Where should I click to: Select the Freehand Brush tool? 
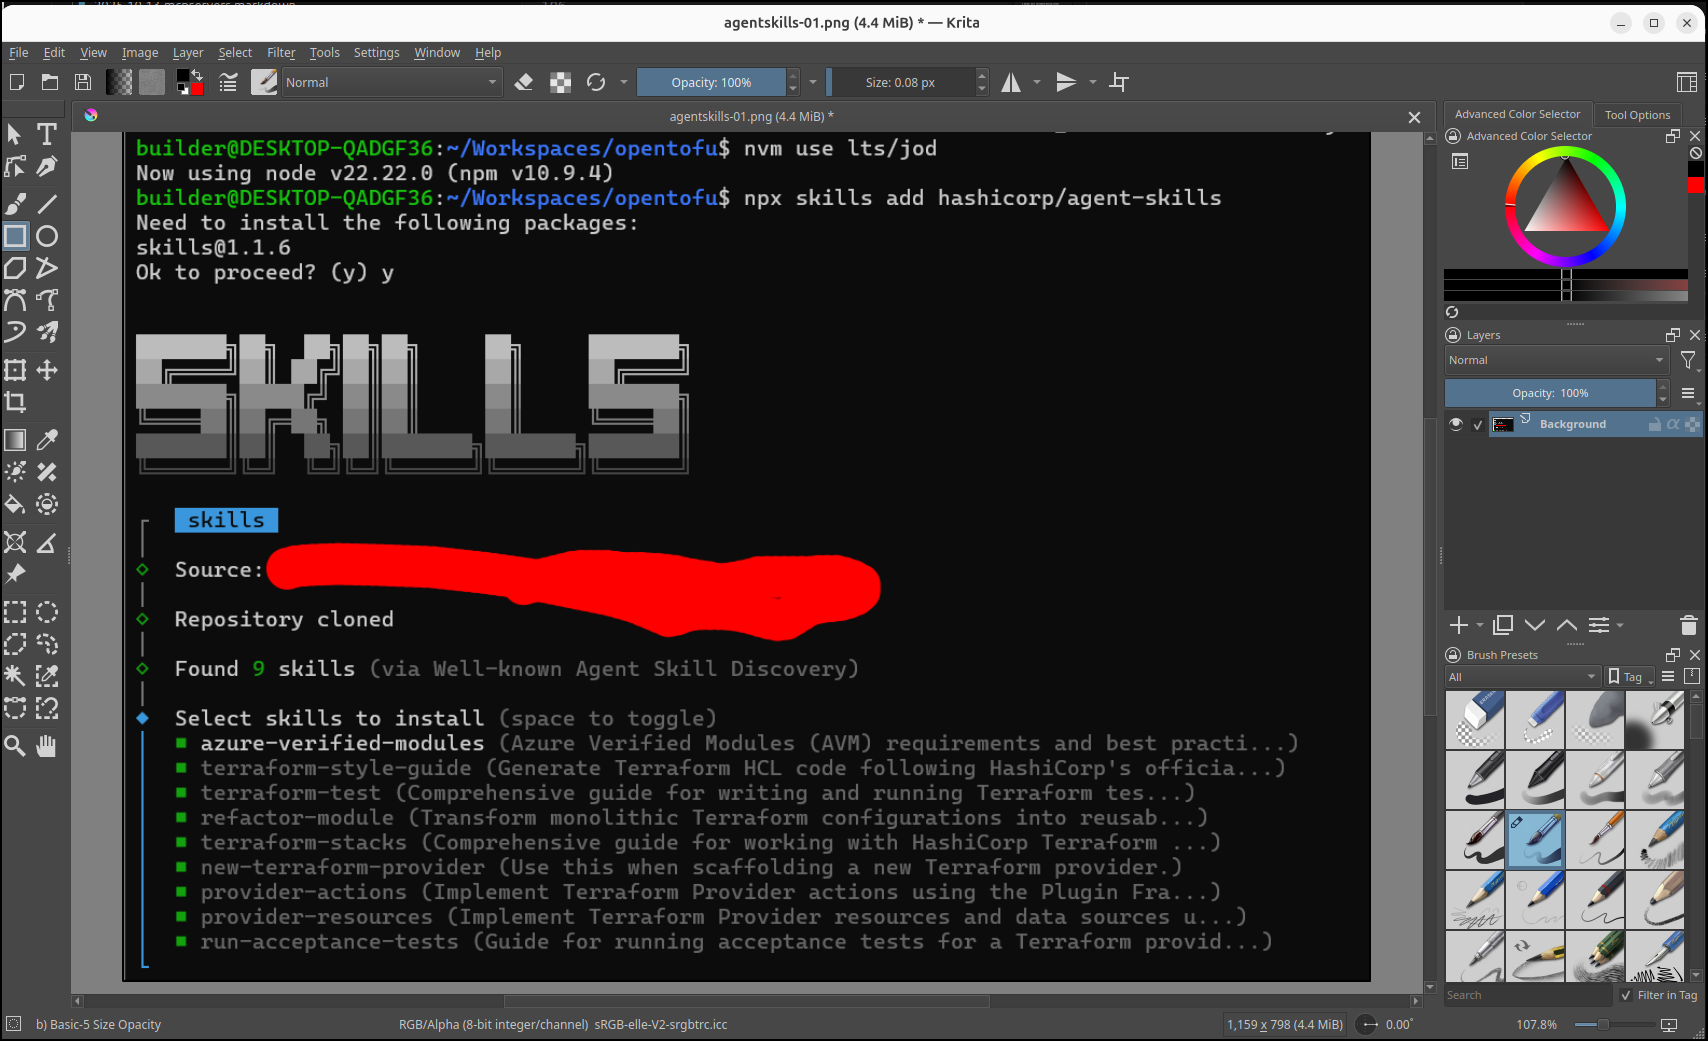tap(15, 204)
